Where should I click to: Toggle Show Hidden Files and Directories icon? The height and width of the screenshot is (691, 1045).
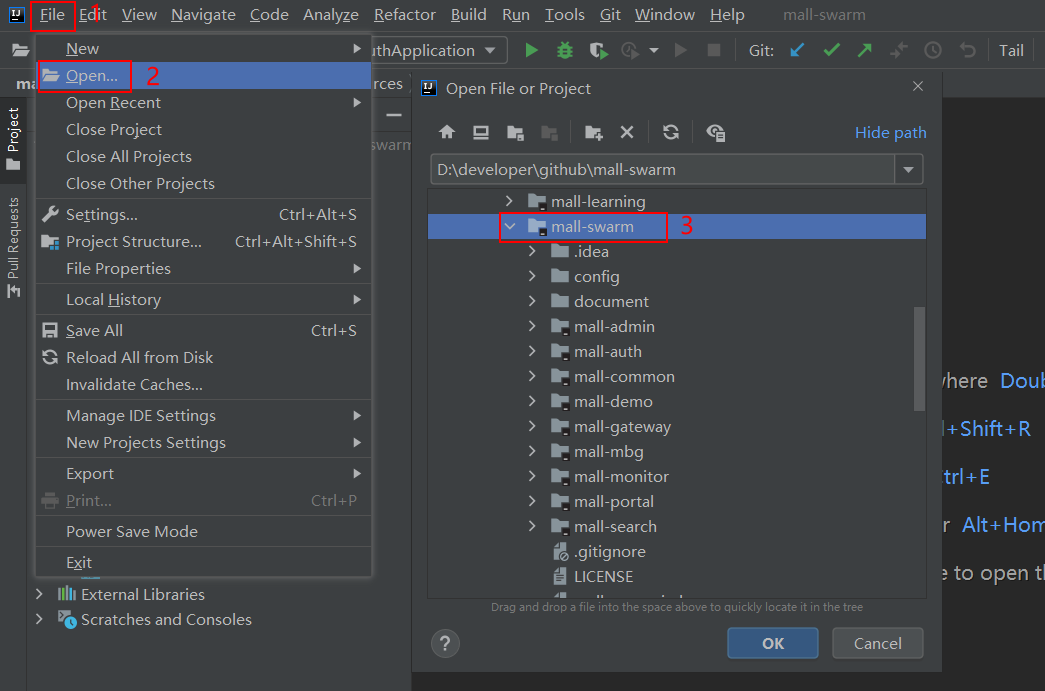pos(716,133)
